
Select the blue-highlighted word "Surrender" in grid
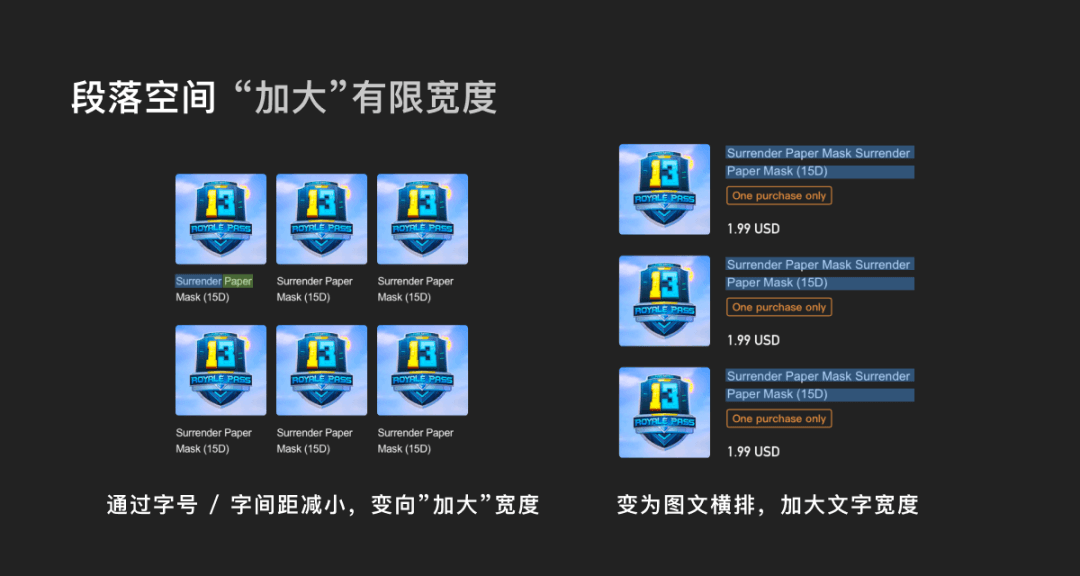(198, 281)
